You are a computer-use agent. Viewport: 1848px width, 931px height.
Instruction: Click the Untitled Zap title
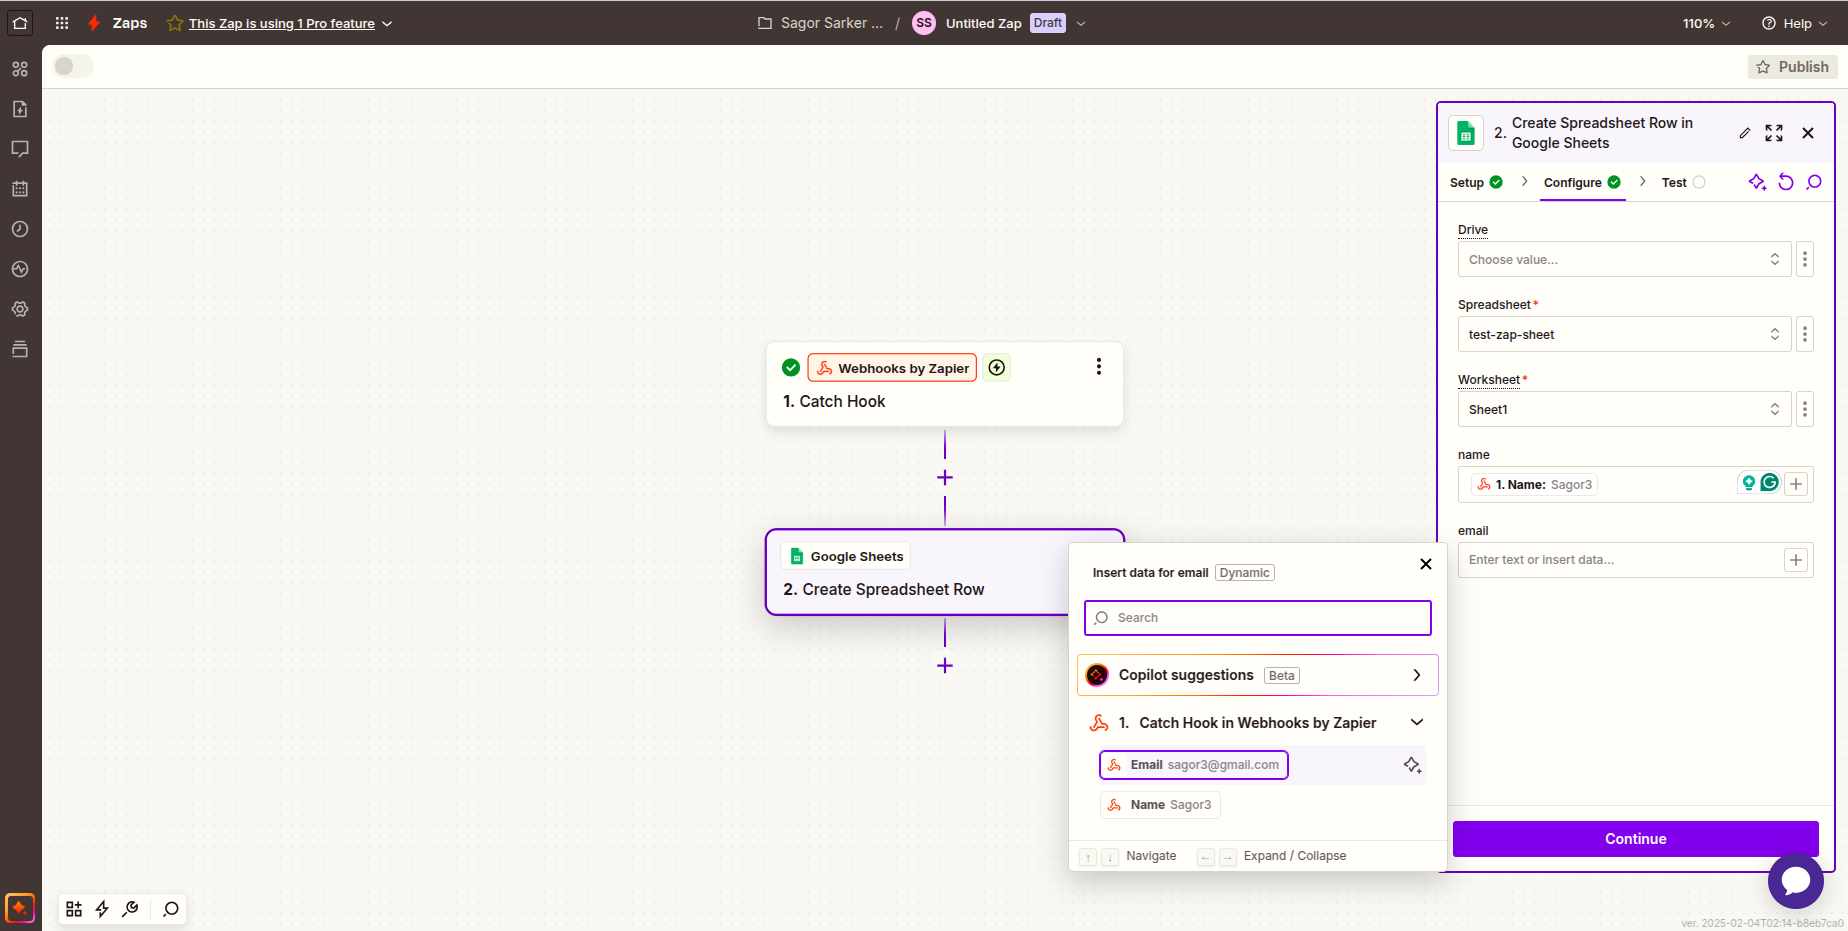click(983, 23)
